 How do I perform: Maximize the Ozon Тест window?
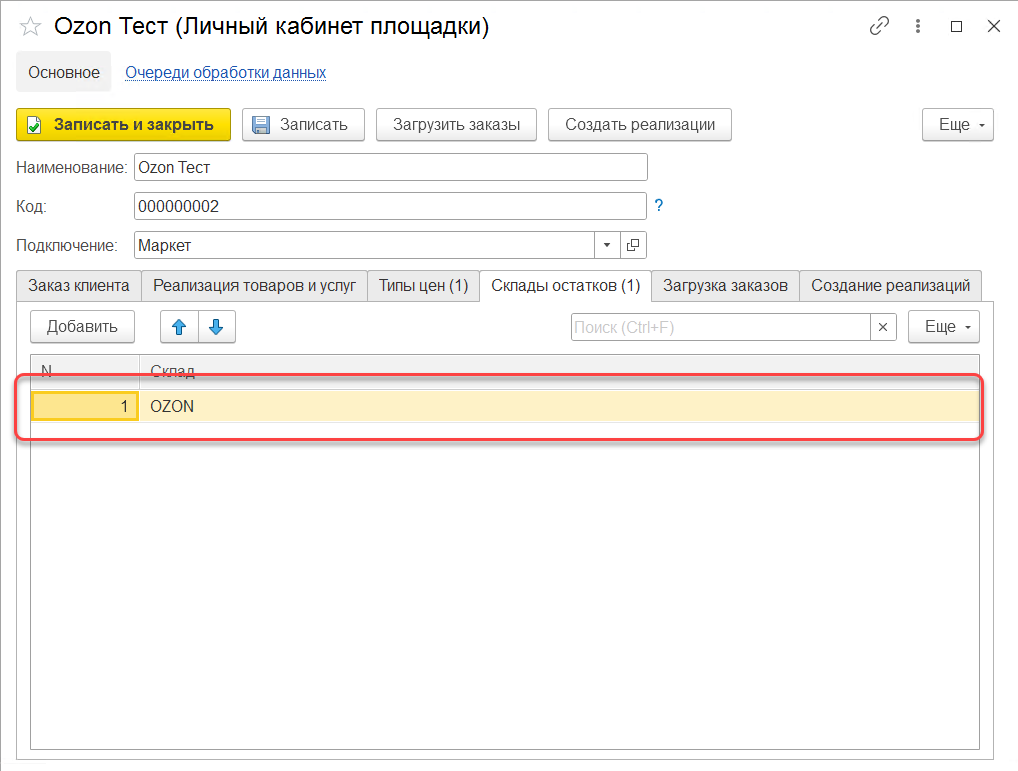coord(956,26)
